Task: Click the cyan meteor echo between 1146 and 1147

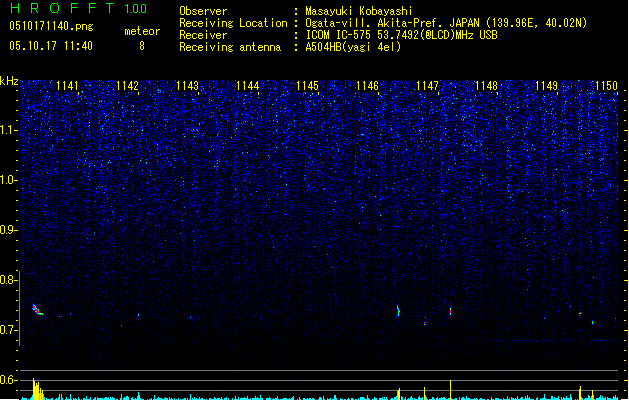Action: [398, 311]
